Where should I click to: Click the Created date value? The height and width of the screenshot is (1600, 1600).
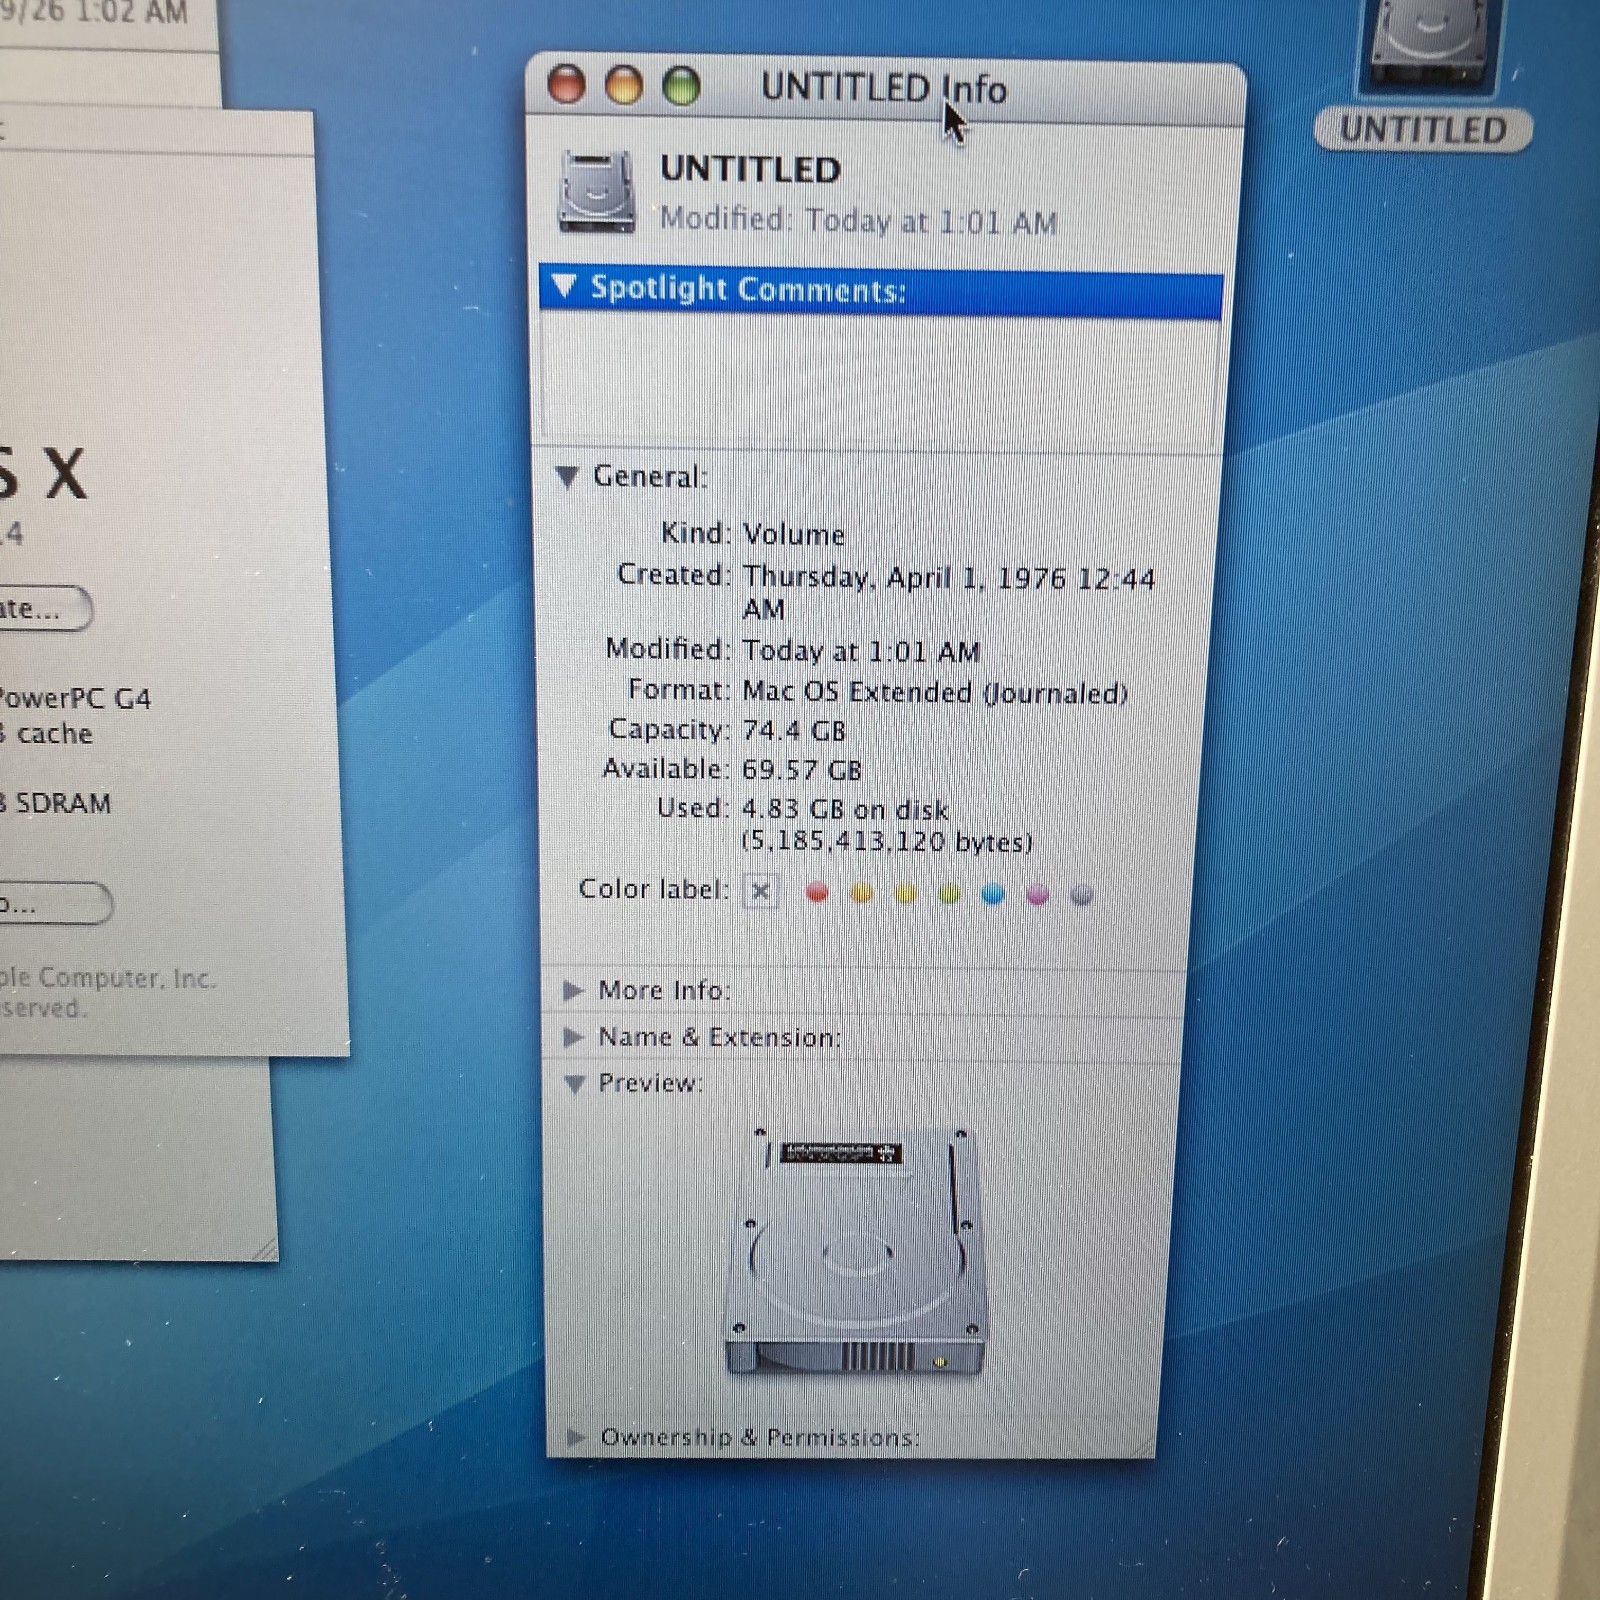coord(948,592)
